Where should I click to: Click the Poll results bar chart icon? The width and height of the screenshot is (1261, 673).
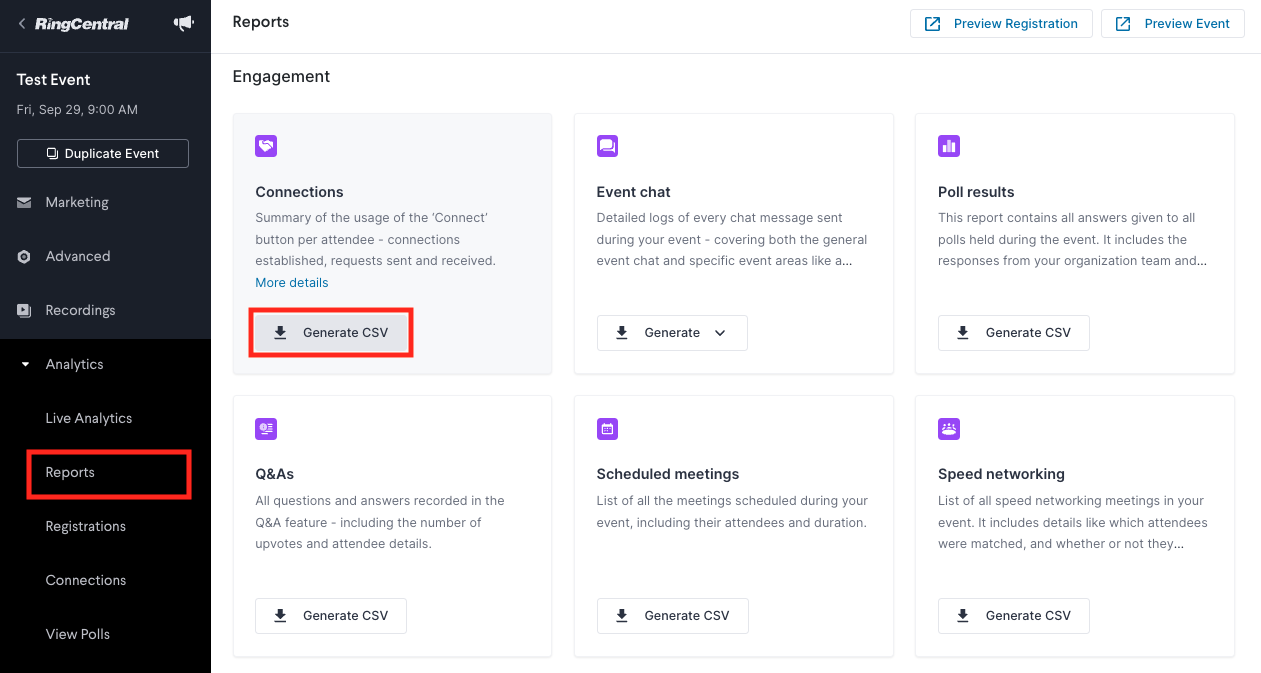pyautogui.click(x=949, y=146)
